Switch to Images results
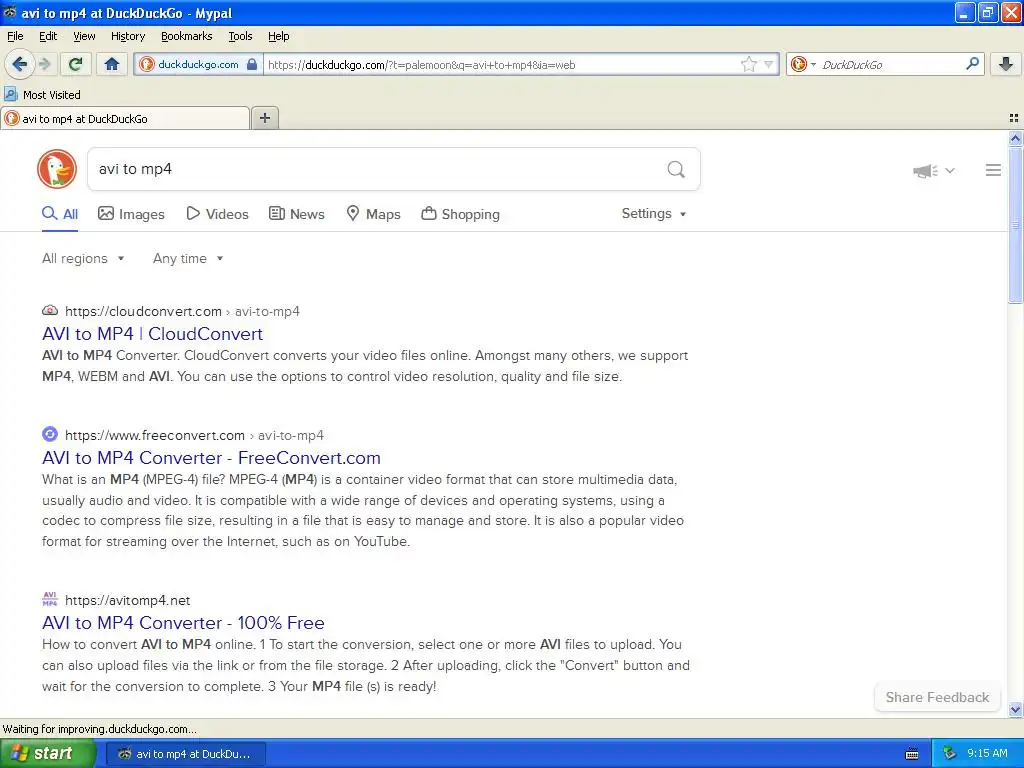 click(x=131, y=214)
